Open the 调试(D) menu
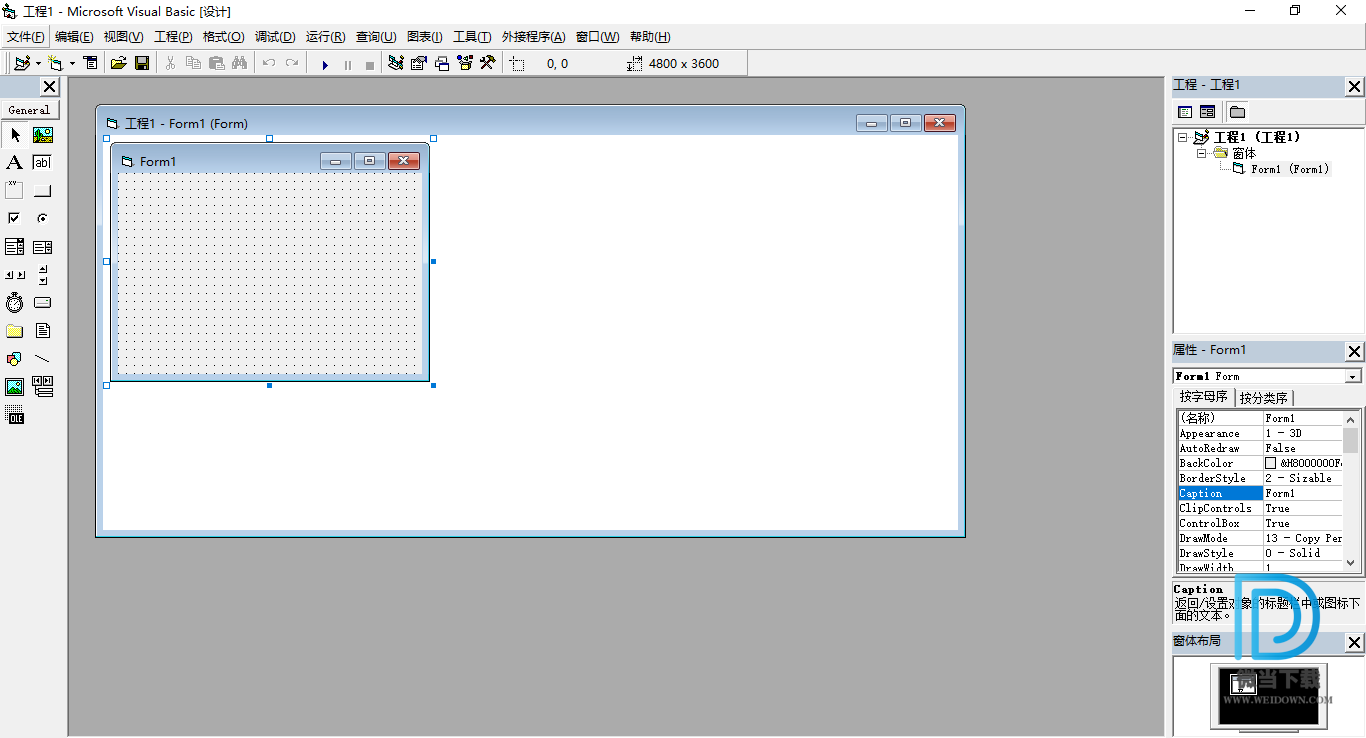1366x738 pixels. (275, 37)
